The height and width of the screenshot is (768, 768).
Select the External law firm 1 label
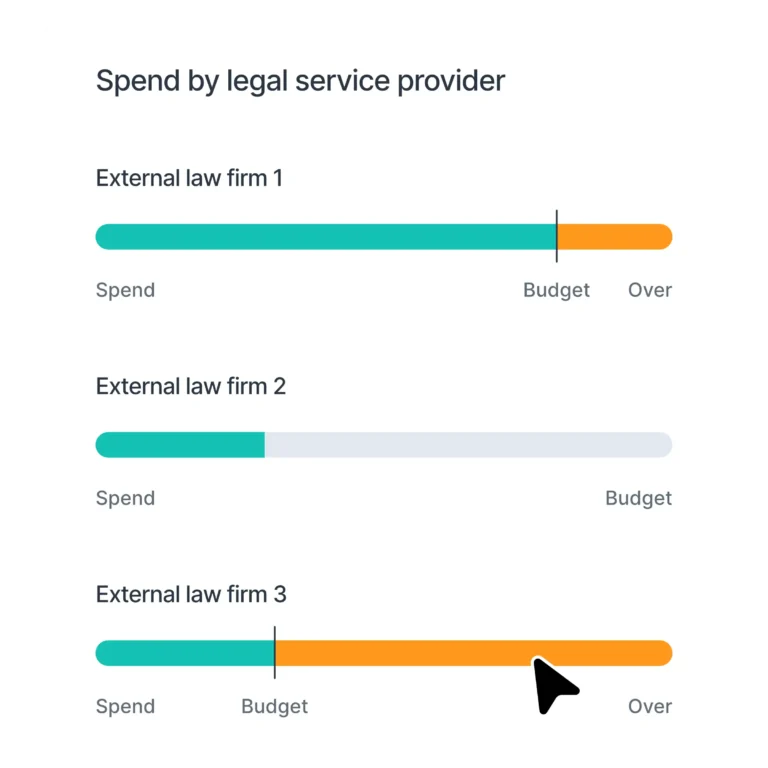[189, 178]
